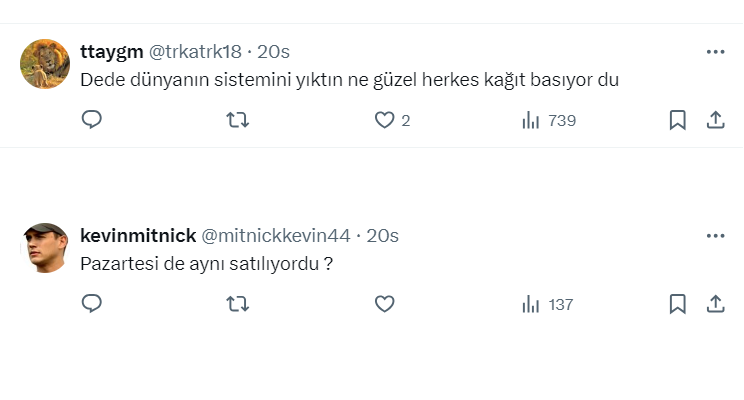The width and height of the screenshot is (744, 400).
Task: Open ttaygm's lion profile picture
Action: click(45, 64)
